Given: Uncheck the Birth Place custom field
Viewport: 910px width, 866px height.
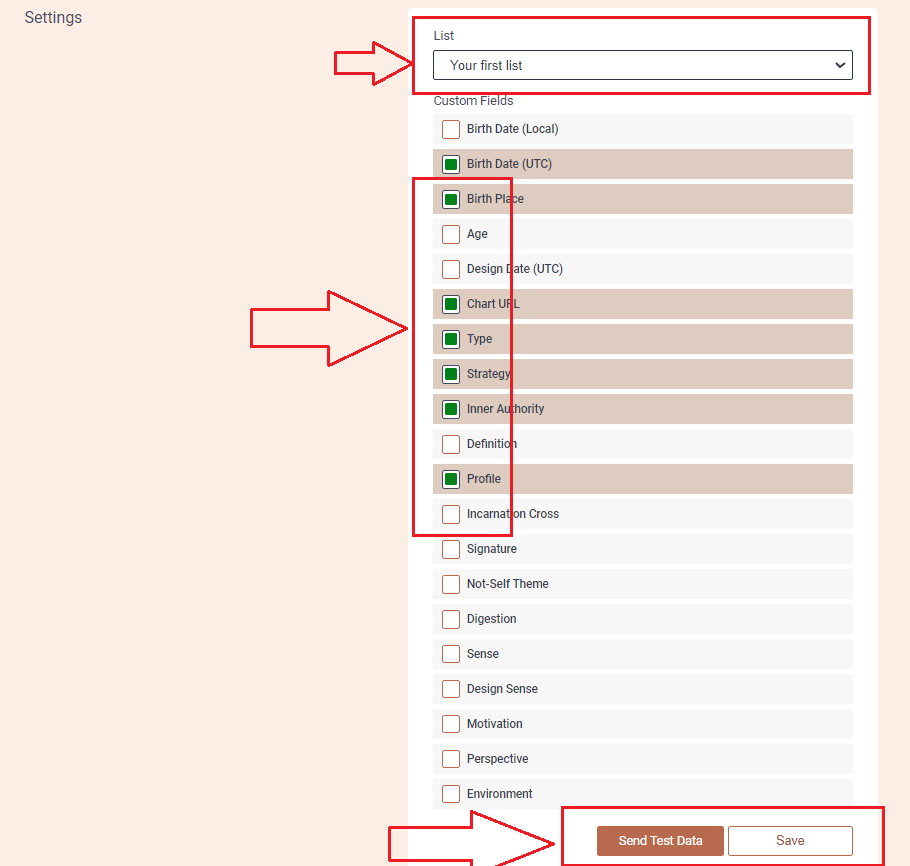Looking at the screenshot, I should coord(451,199).
